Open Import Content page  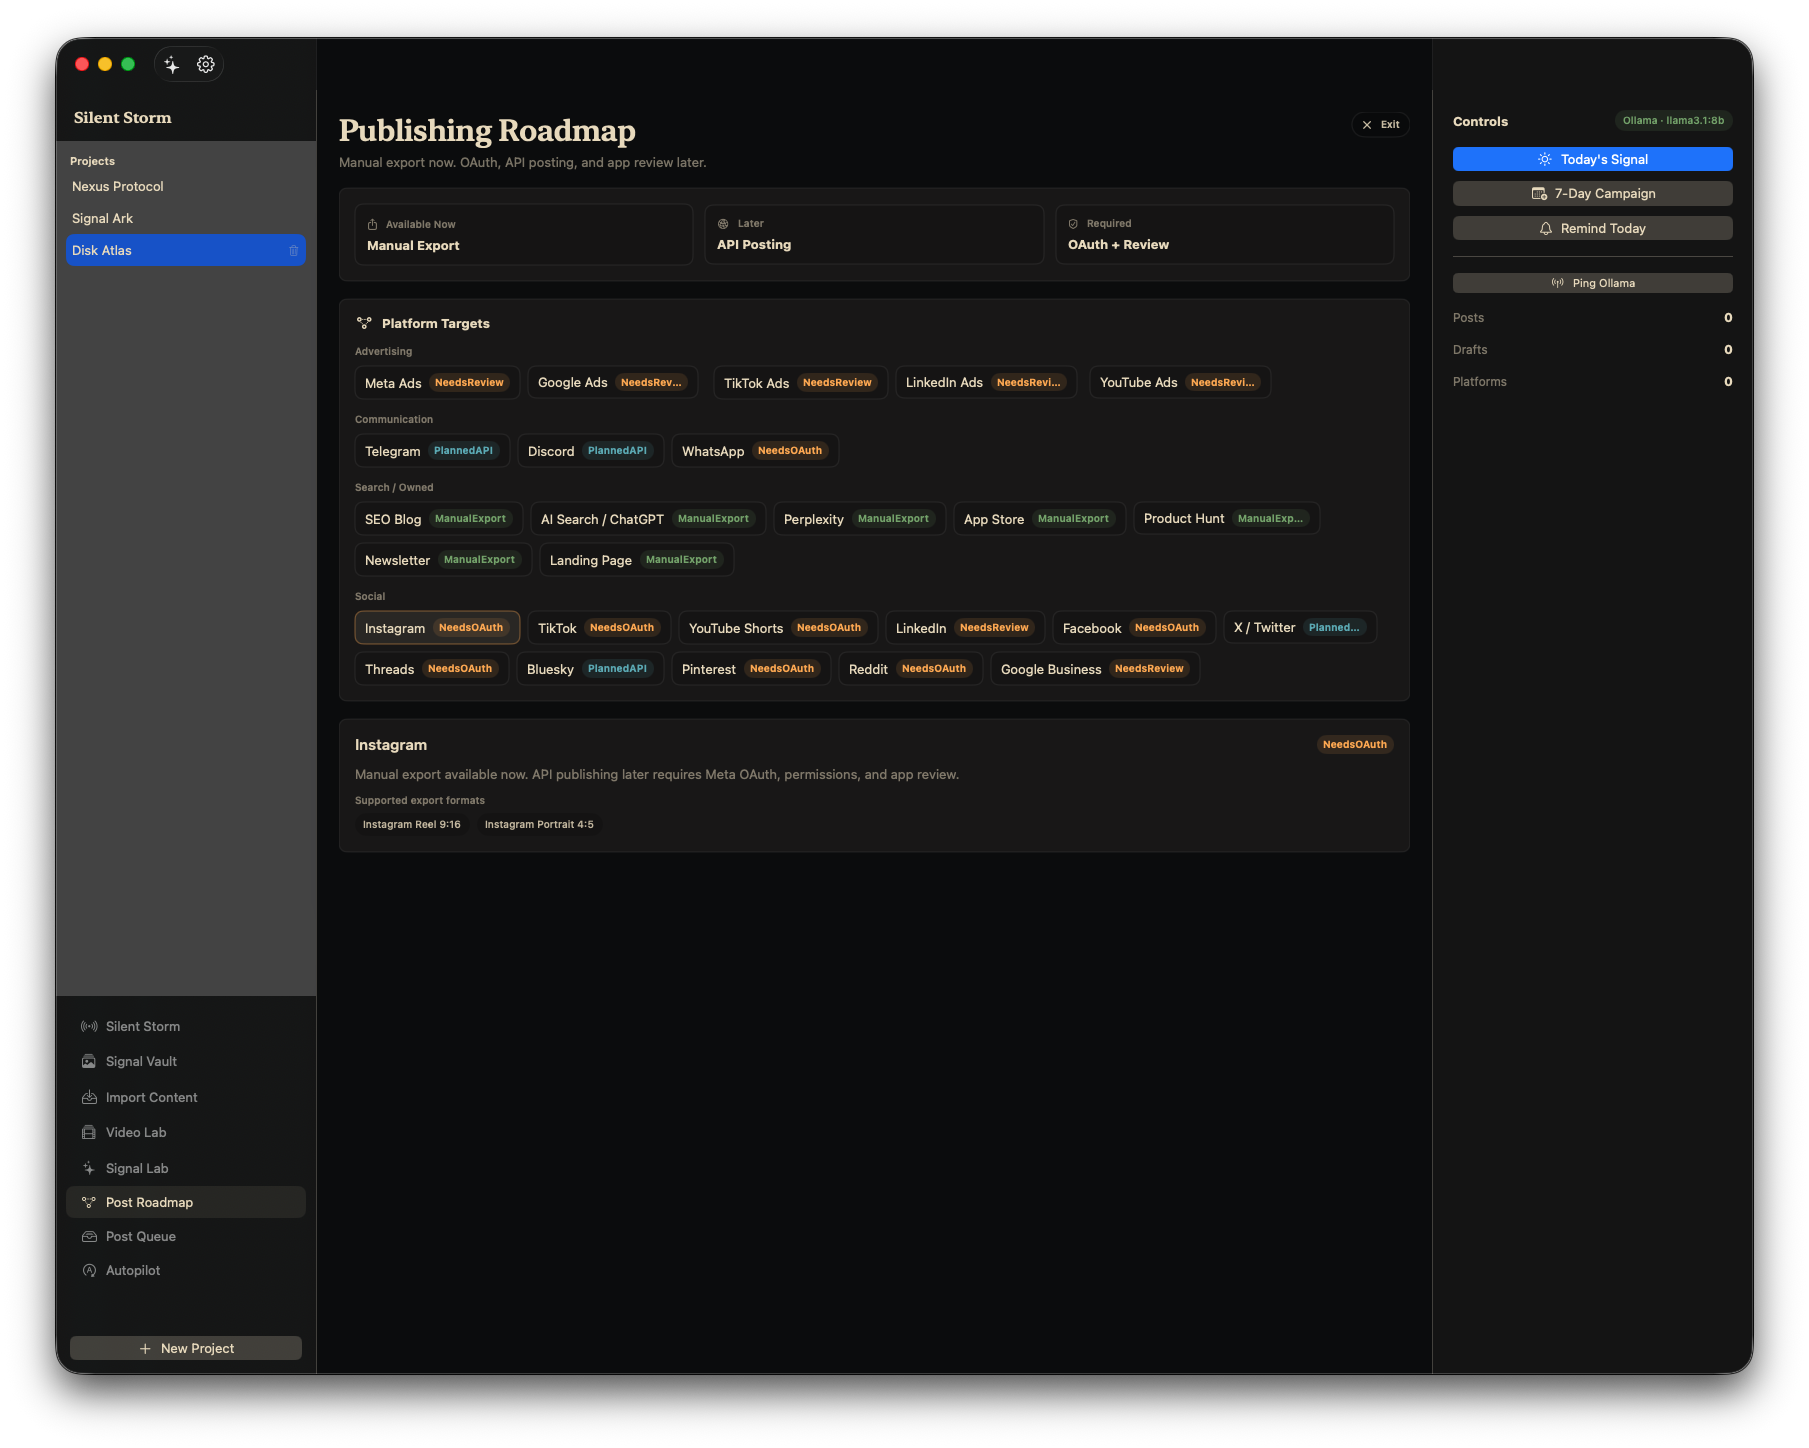click(x=186, y=1098)
